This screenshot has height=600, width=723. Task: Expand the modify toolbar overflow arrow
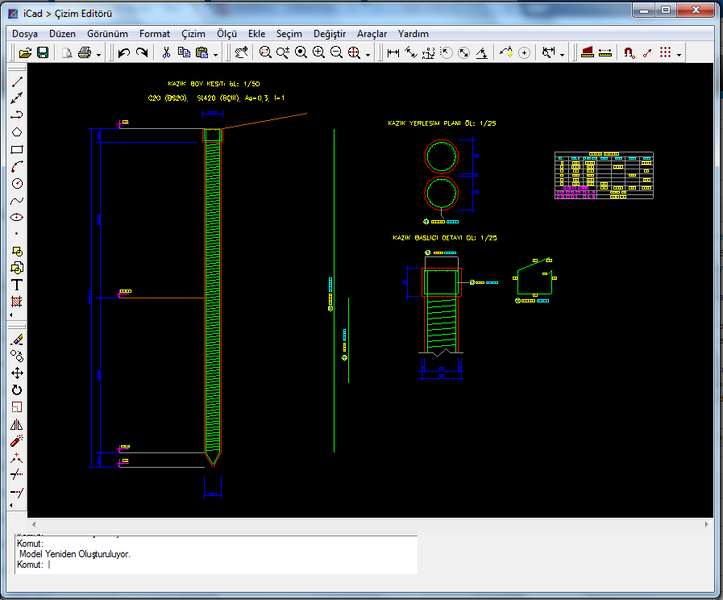coord(12,505)
